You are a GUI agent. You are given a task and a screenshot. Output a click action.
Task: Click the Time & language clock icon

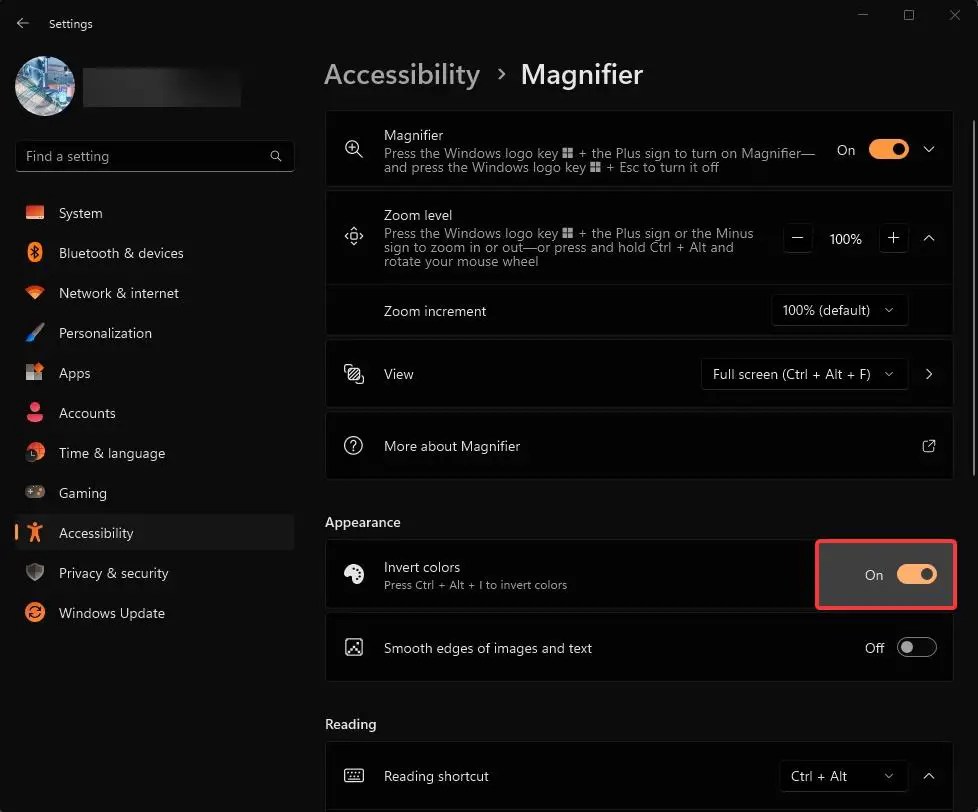pyautogui.click(x=35, y=452)
